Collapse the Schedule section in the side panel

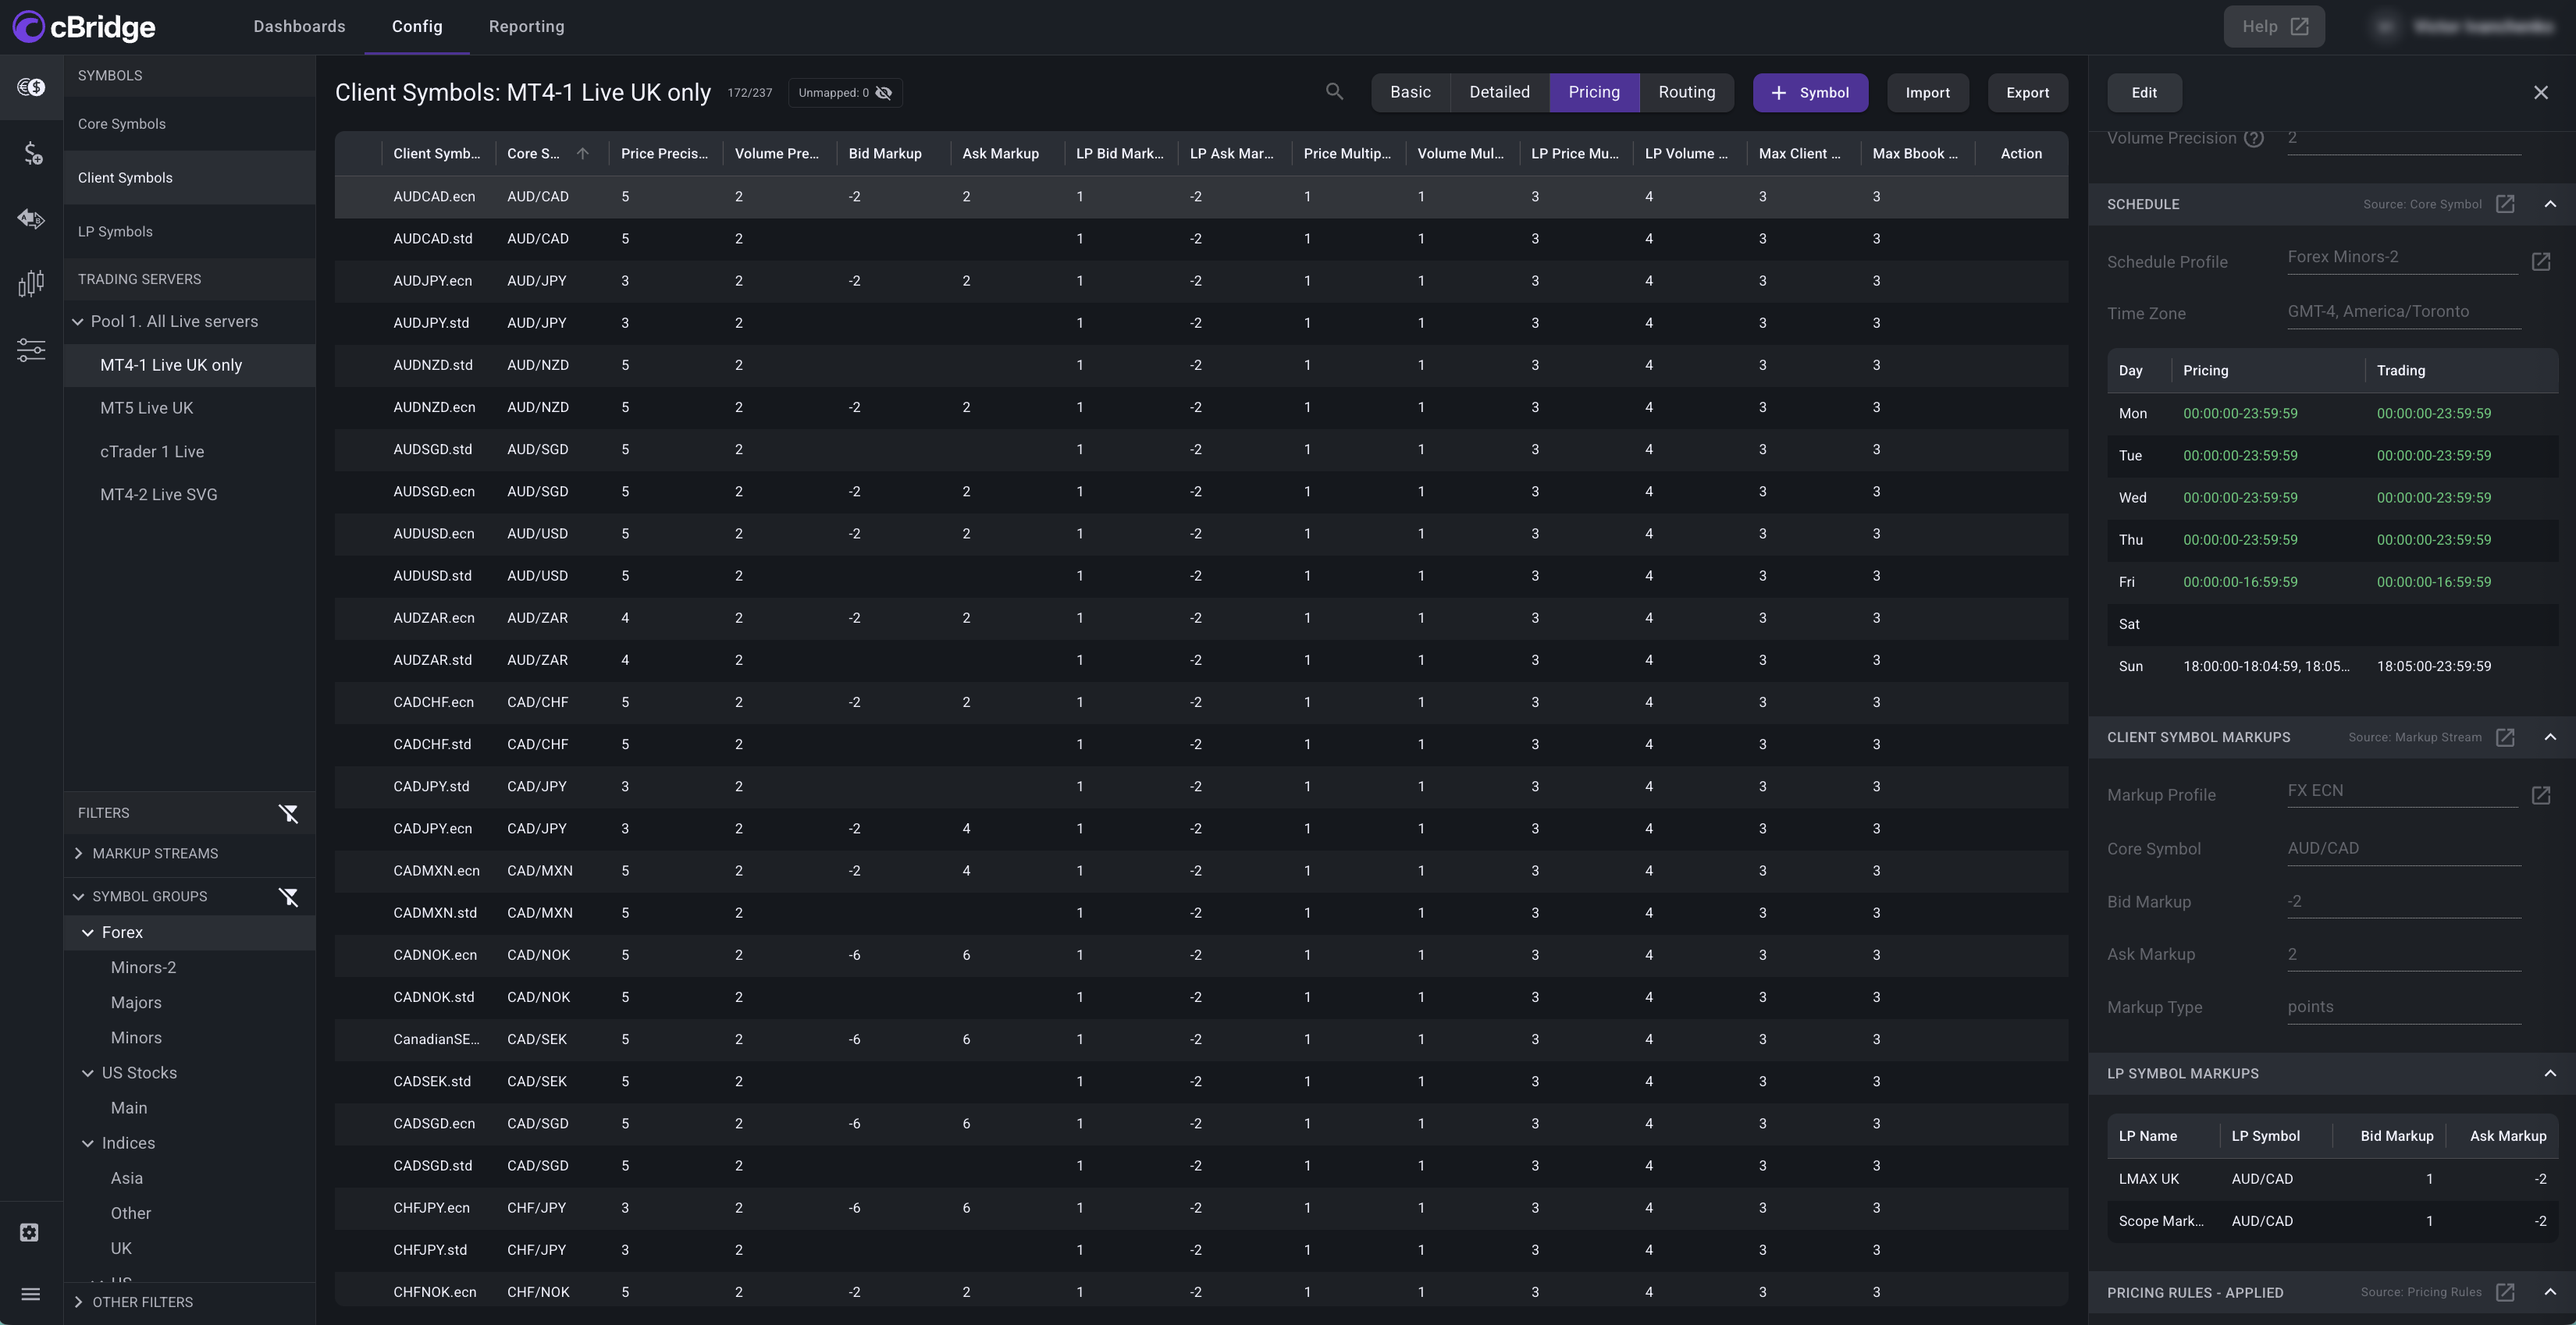pyautogui.click(x=2550, y=204)
